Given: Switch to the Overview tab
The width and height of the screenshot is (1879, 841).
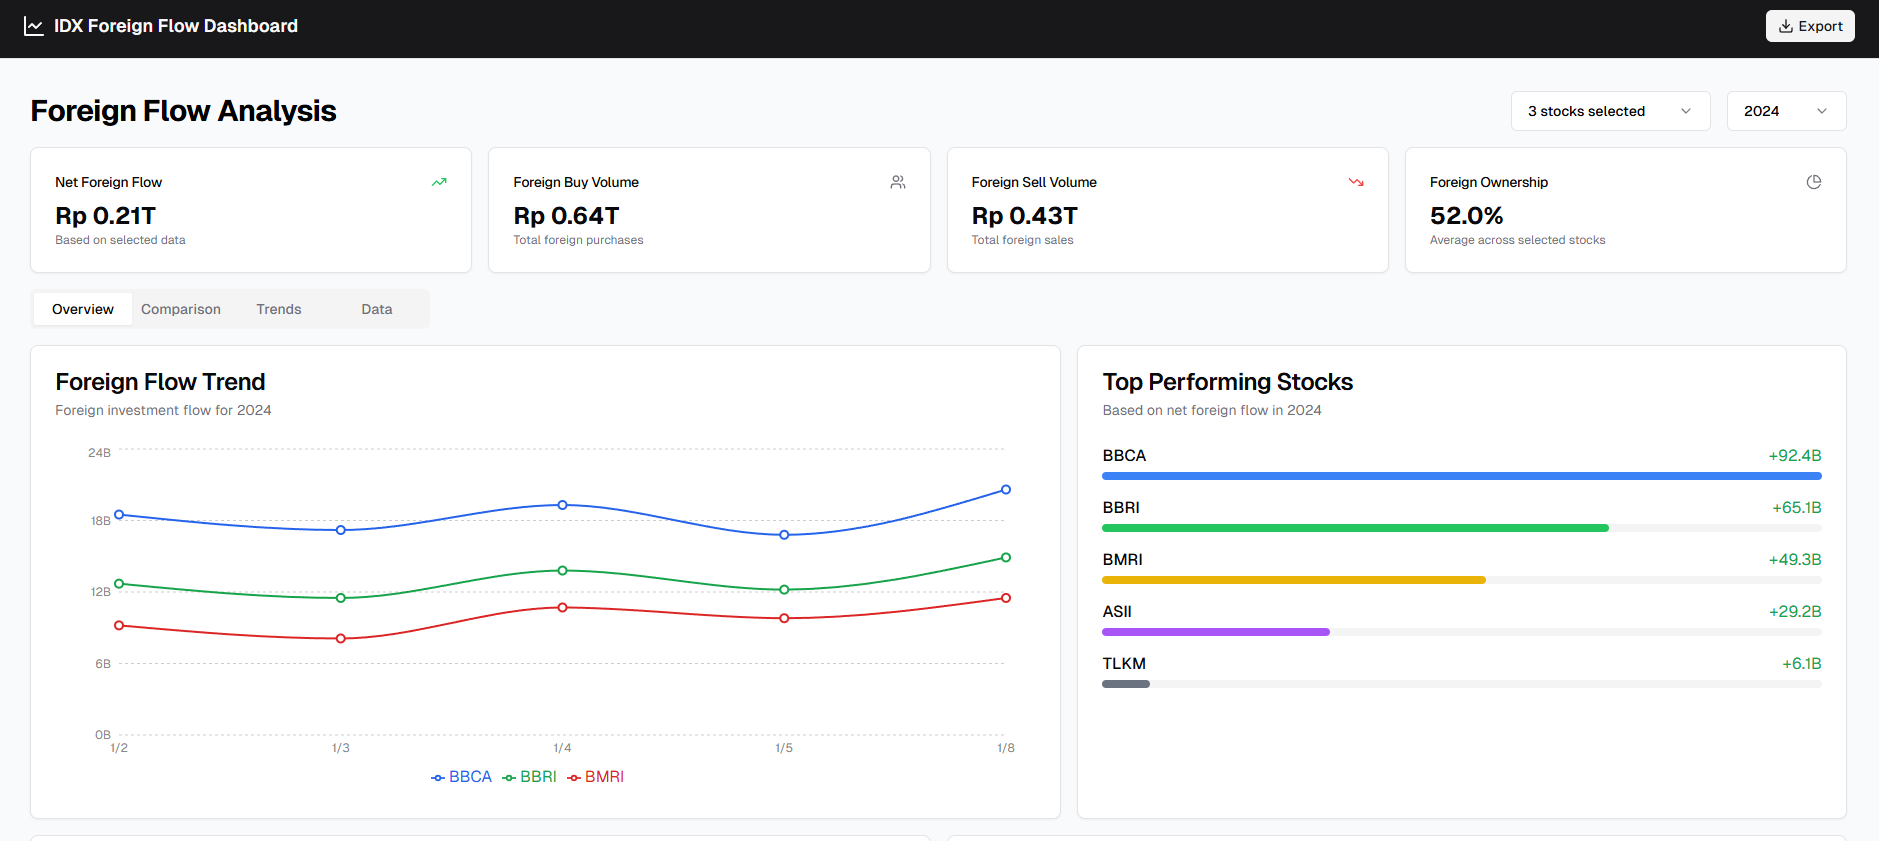Looking at the screenshot, I should [x=83, y=309].
